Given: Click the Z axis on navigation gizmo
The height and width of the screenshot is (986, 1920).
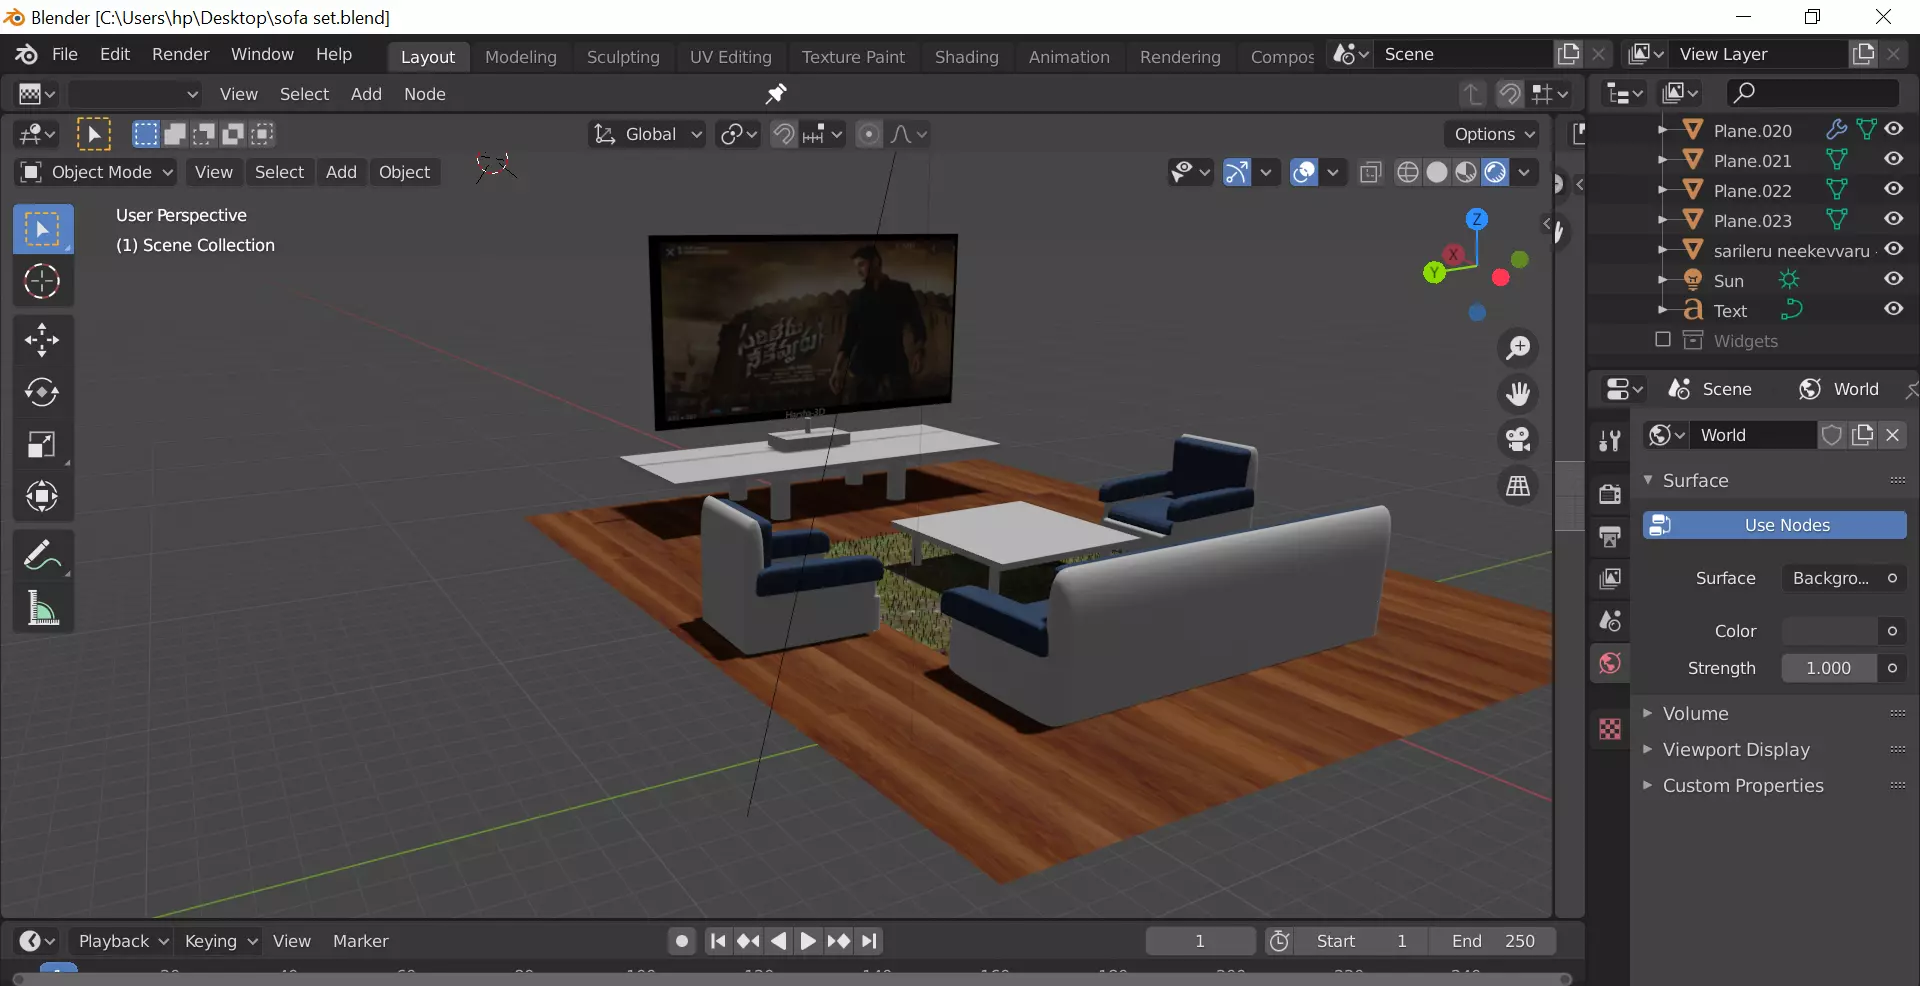Looking at the screenshot, I should tap(1477, 219).
